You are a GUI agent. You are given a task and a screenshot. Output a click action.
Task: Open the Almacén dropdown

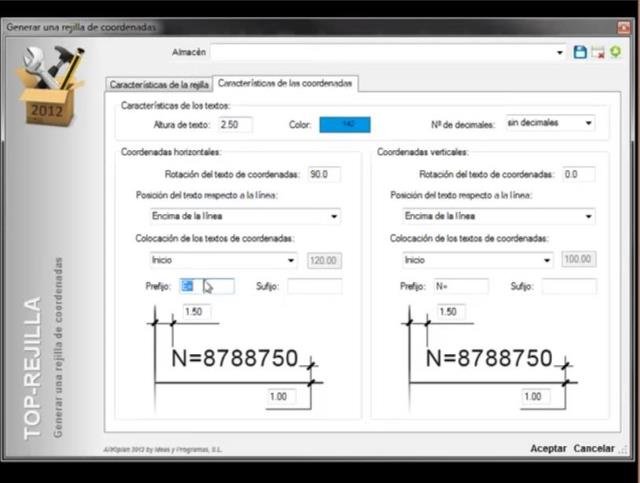coord(560,53)
